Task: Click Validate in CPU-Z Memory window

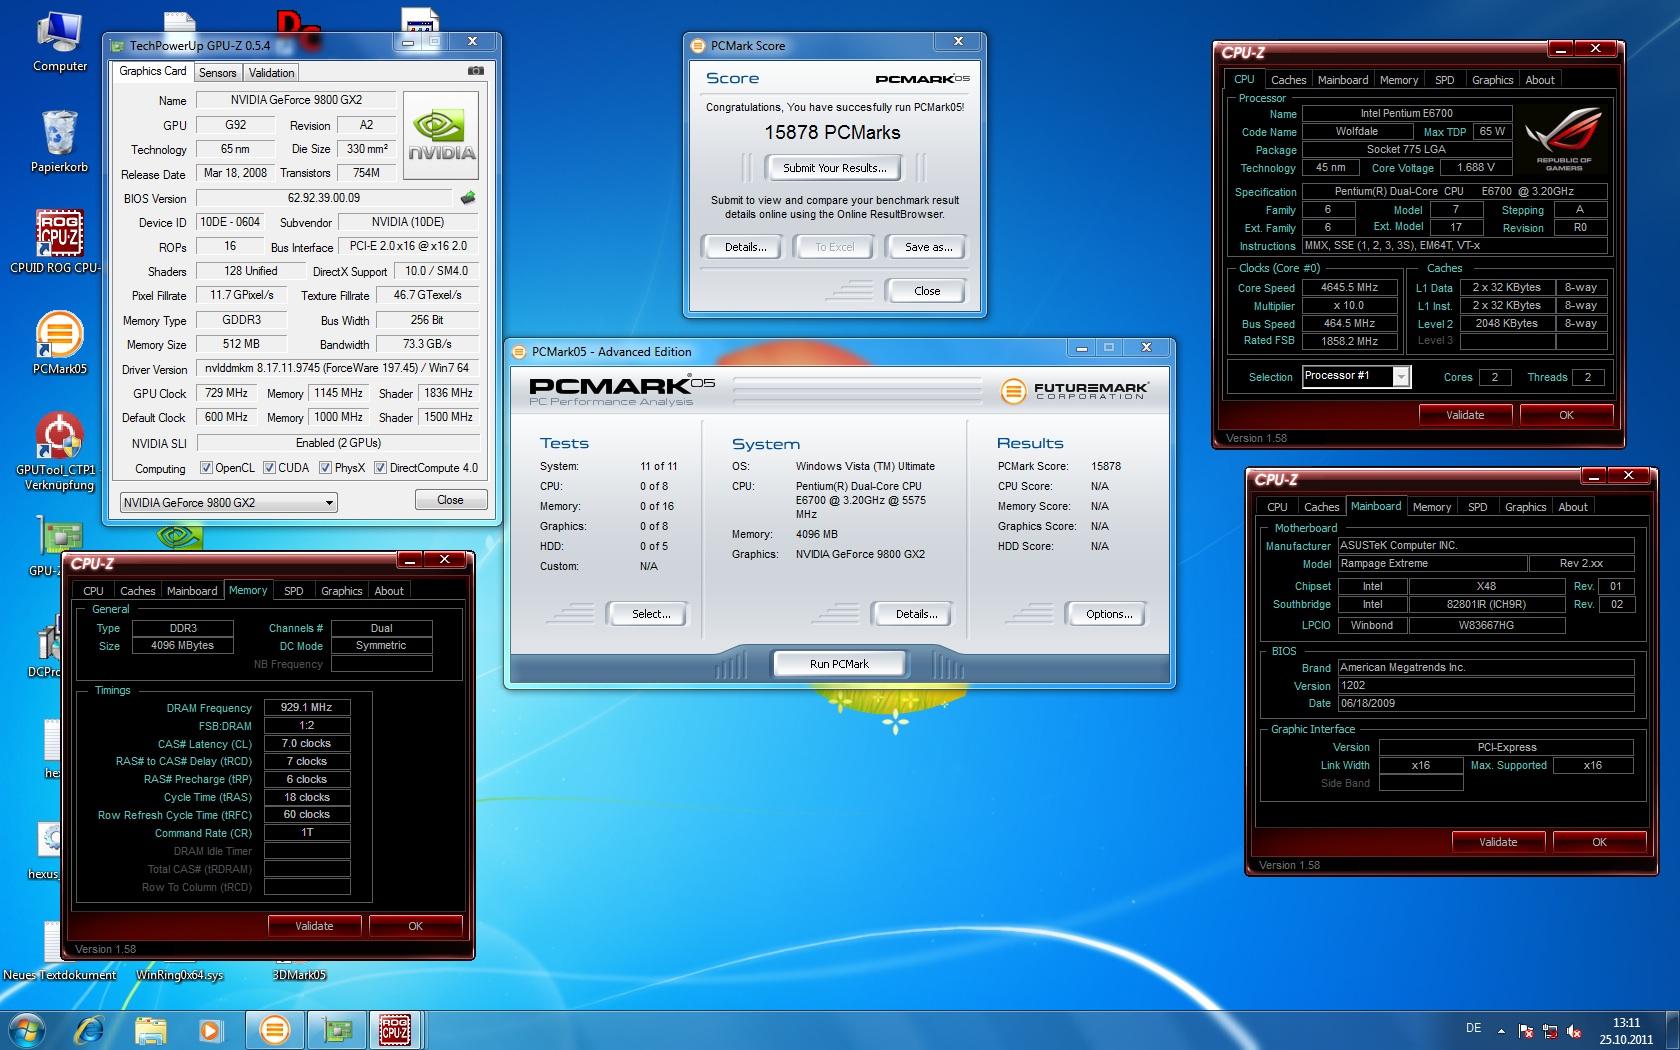Action: pyautogui.click(x=314, y=926)
